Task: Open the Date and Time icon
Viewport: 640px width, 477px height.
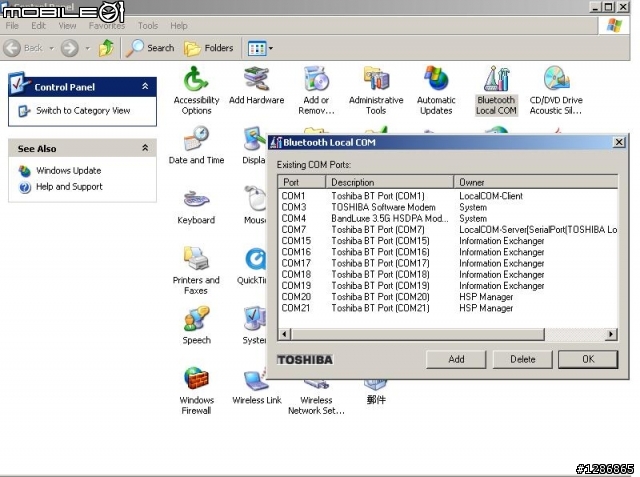Action: 196,146
